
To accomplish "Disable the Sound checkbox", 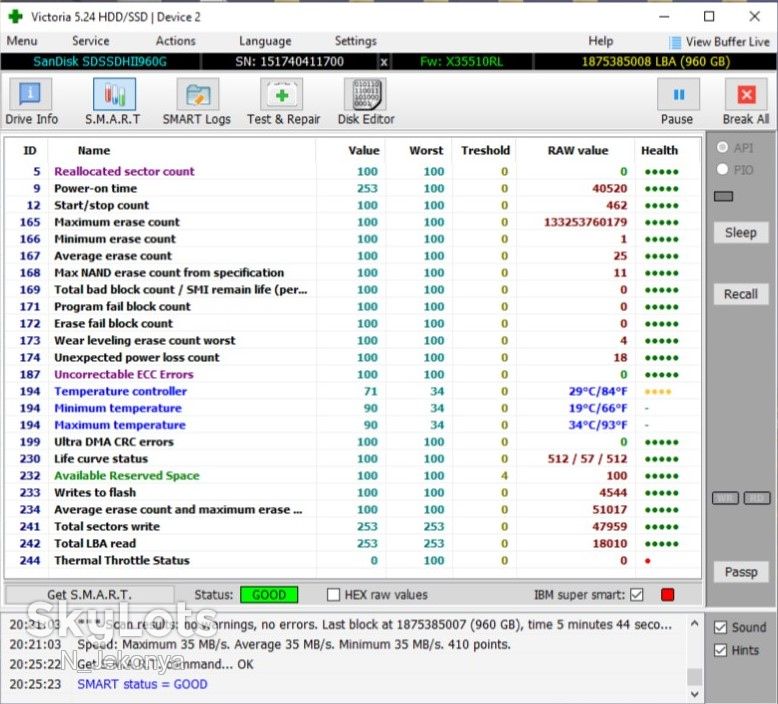I will tap(720, 627).
